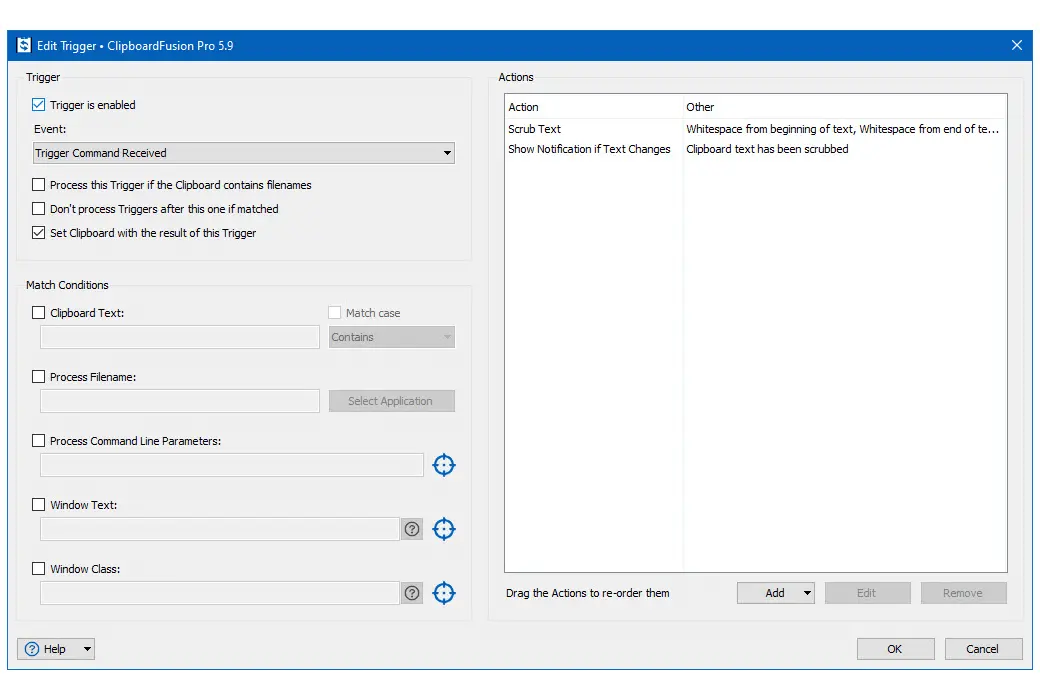Open the question-mark help for Window Text
The image size is (1040, 700).
(x=412, y=529)
